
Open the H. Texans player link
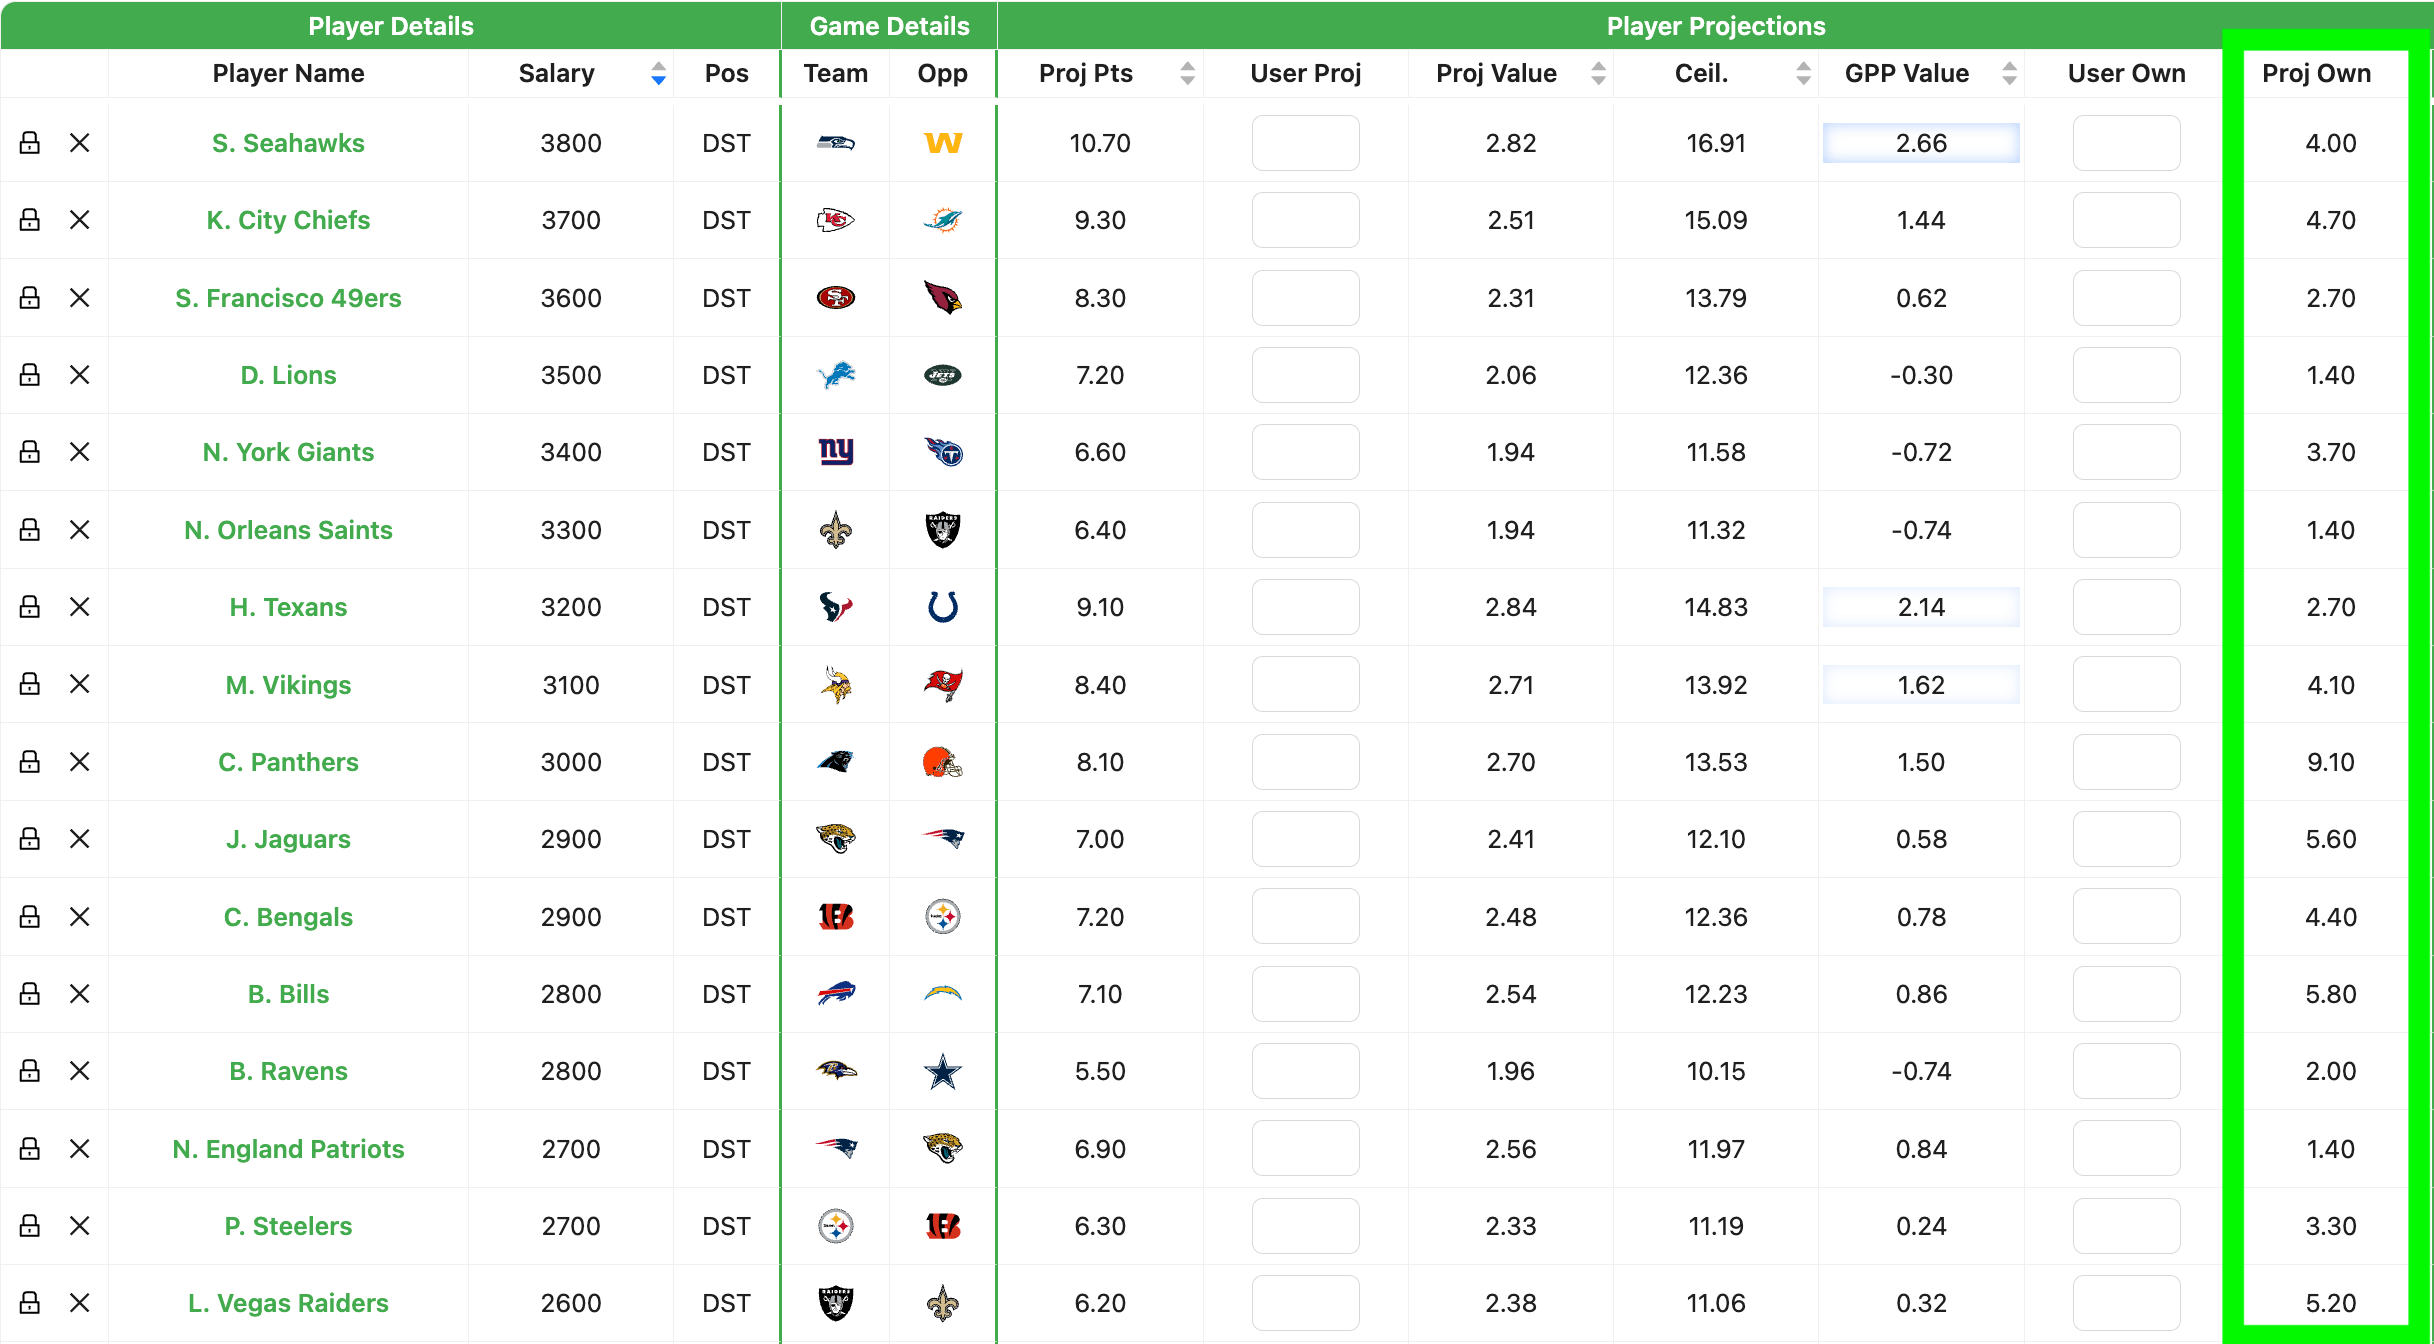pyautogui.click(x=288, y=607)
